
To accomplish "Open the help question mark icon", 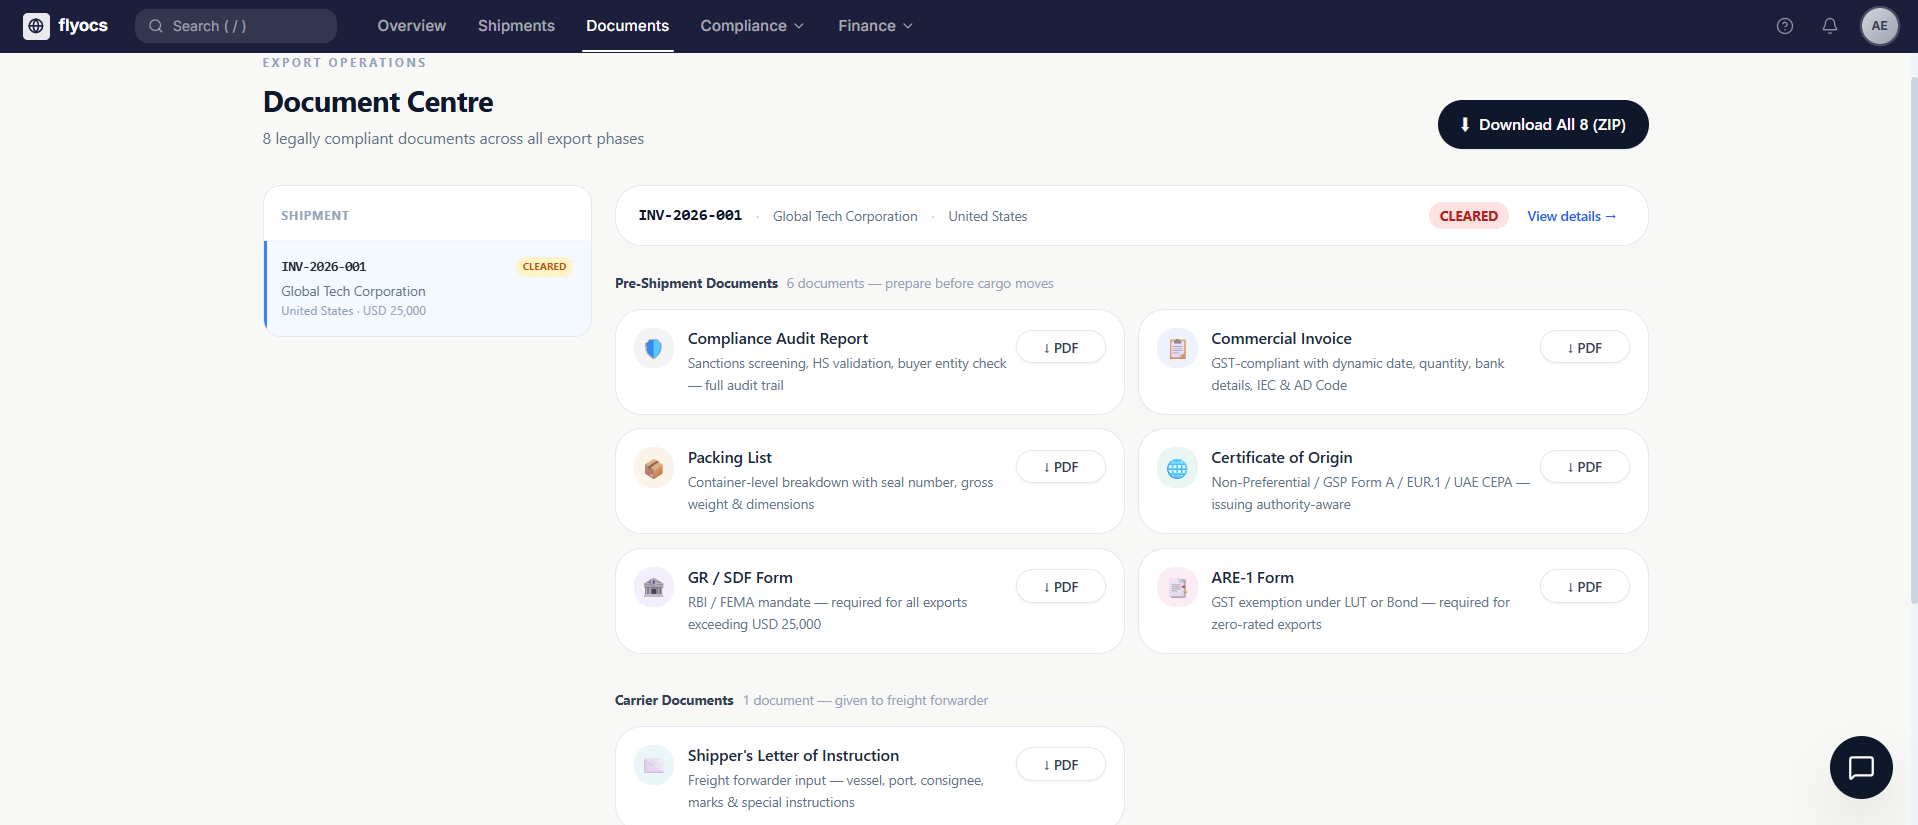I will [1784, 26].
